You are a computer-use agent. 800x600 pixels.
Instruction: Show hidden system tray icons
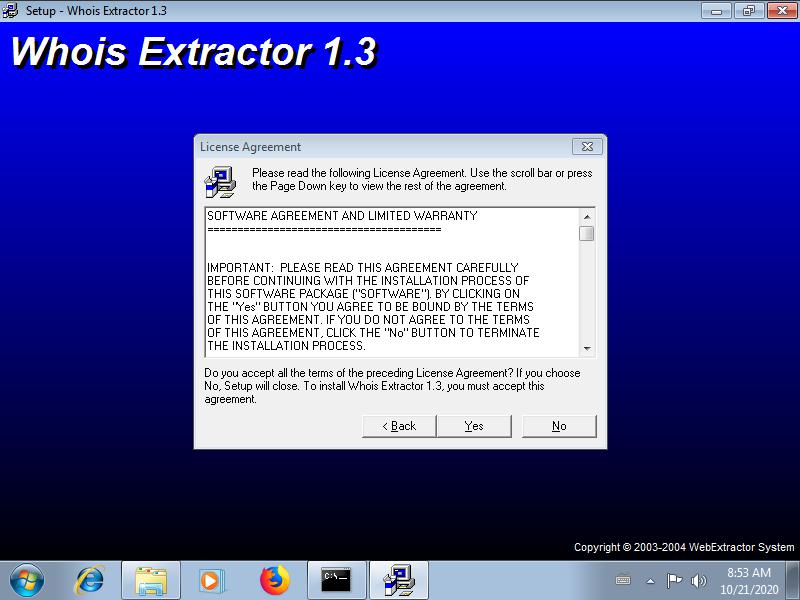point(651,581)
